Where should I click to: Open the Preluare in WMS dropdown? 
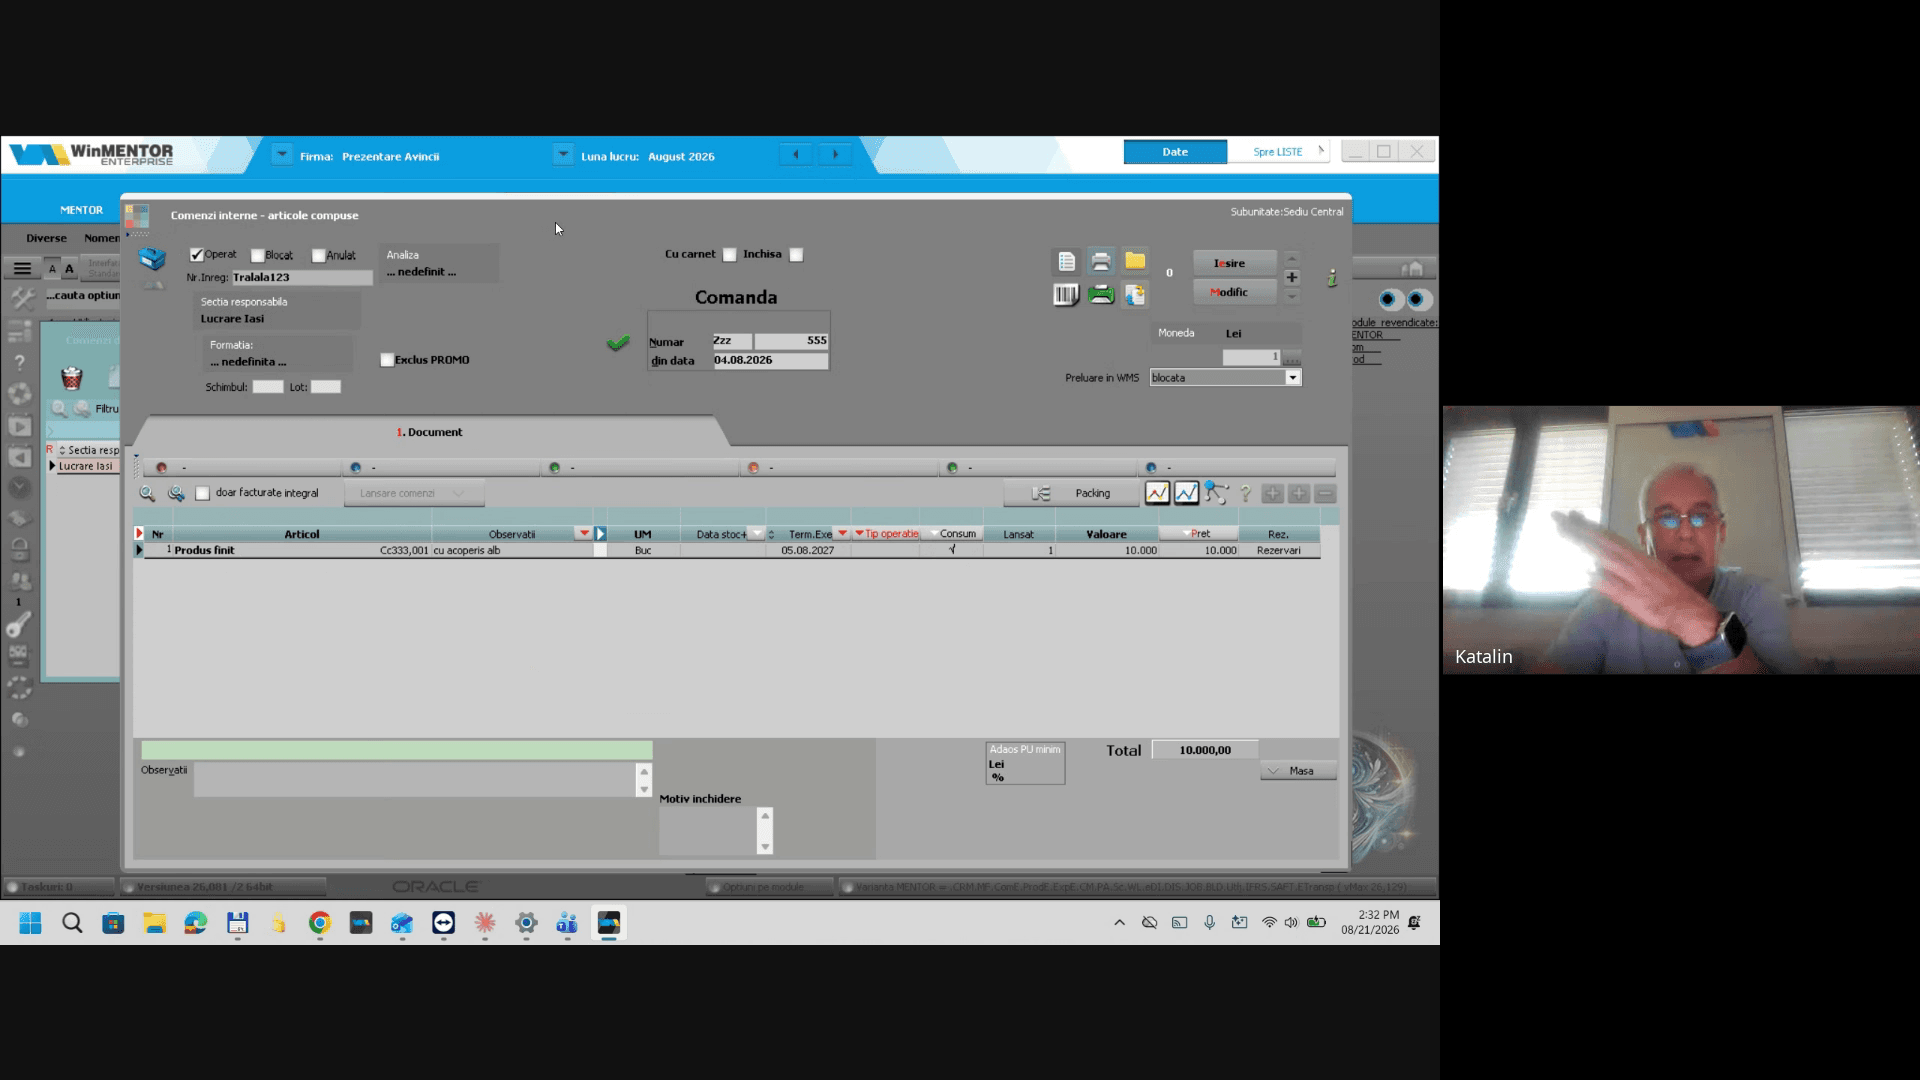click(1293, 378)
